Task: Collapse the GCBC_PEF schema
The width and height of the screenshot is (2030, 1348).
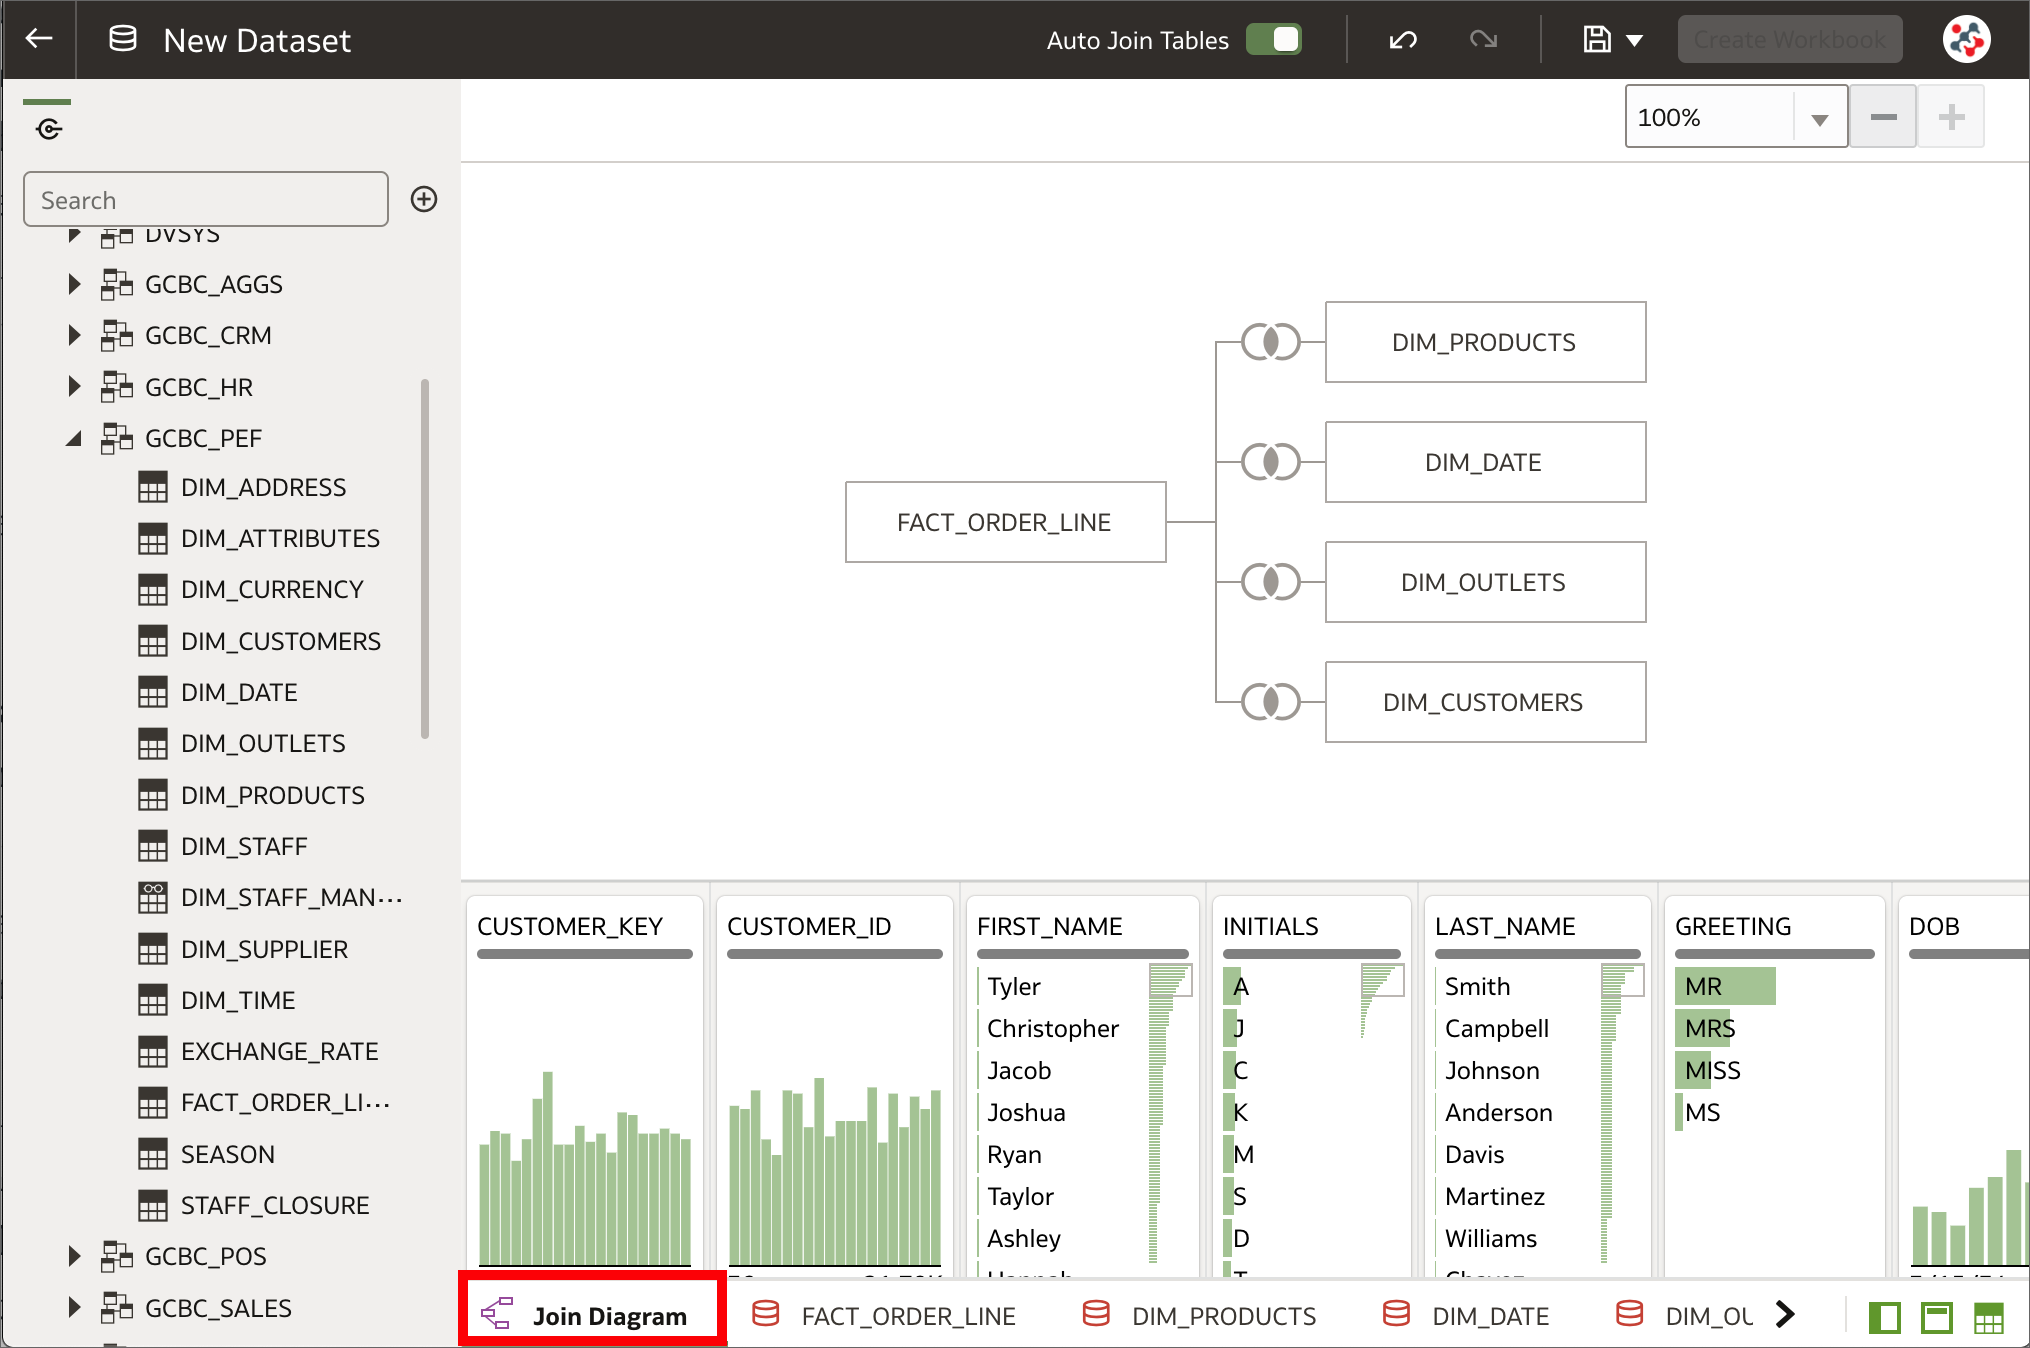Action: [73, 438]
